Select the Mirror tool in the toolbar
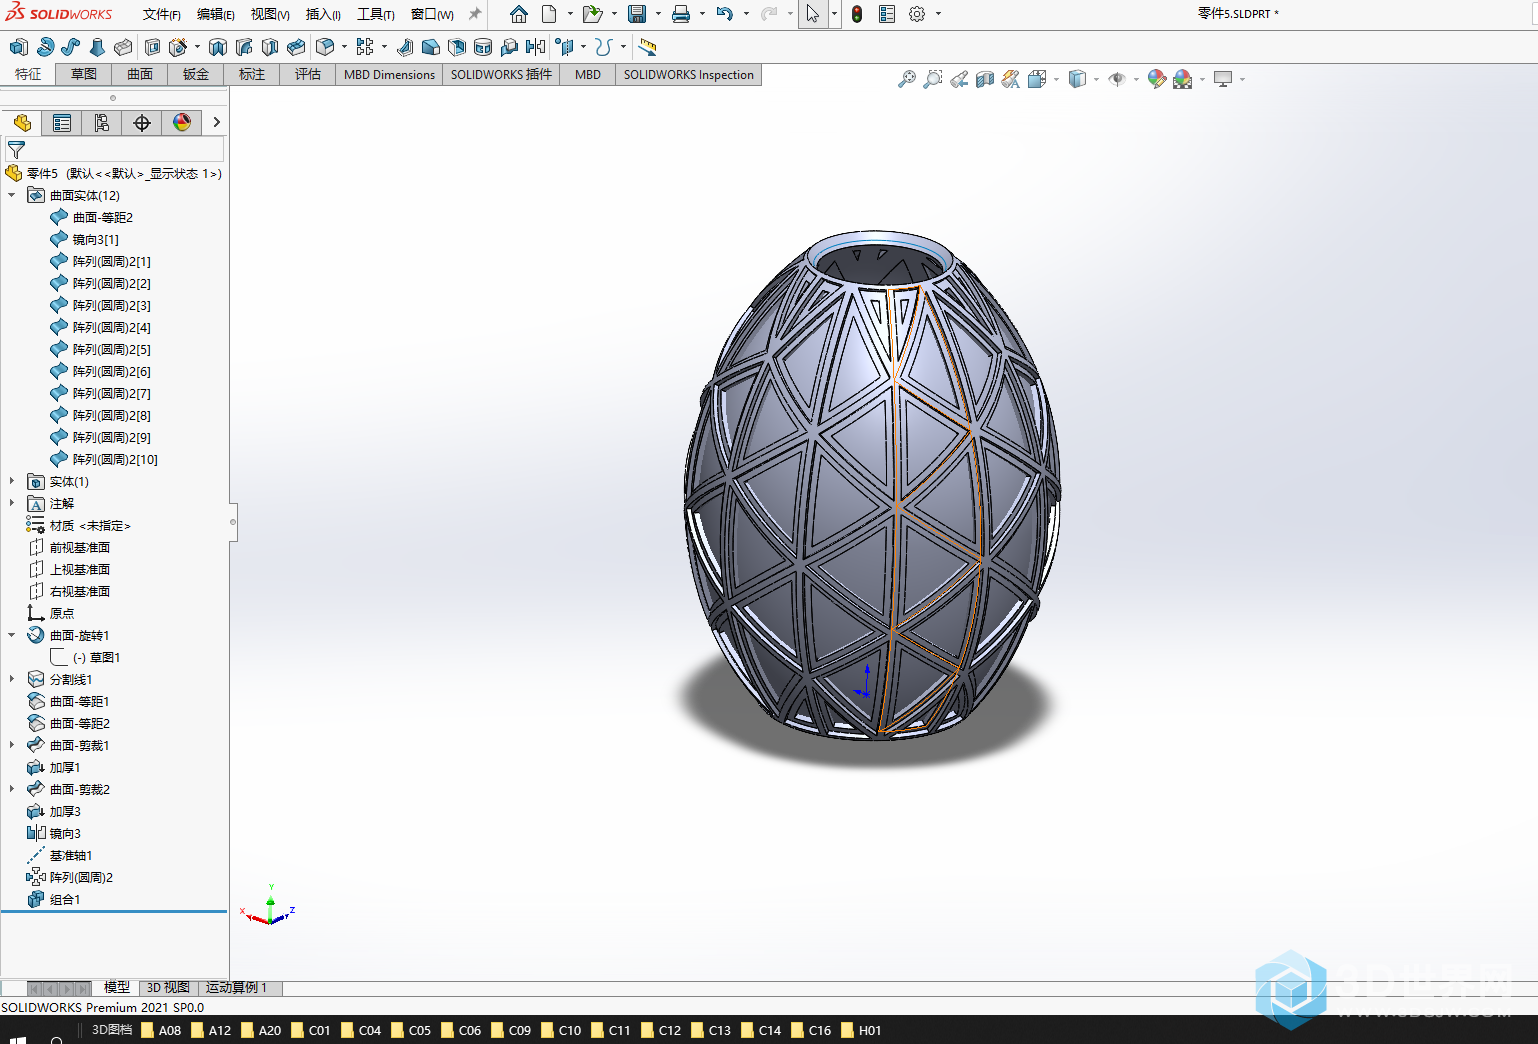The height and width of the screenshot is (1044, 1538). [536, 47]
